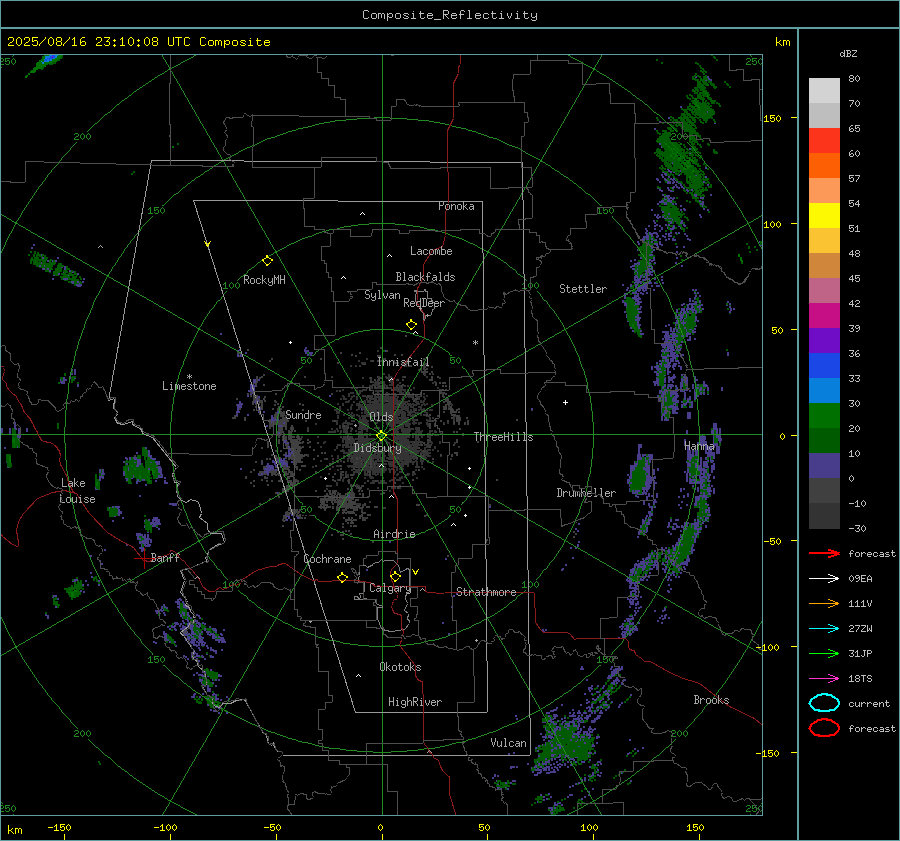Click the blue 33–36 dBZ swatch
900x841 pixels.
[x=824, y=366]
